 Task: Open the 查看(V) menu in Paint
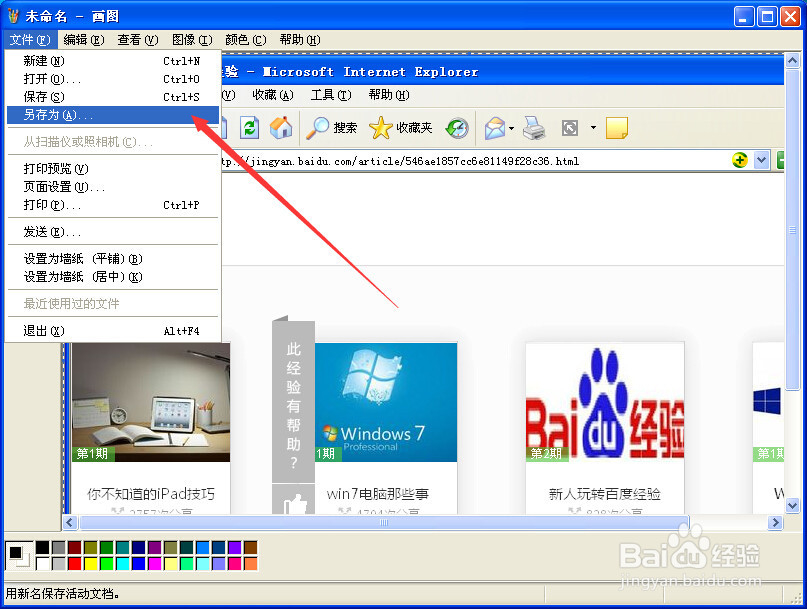[x=137, y=40]
